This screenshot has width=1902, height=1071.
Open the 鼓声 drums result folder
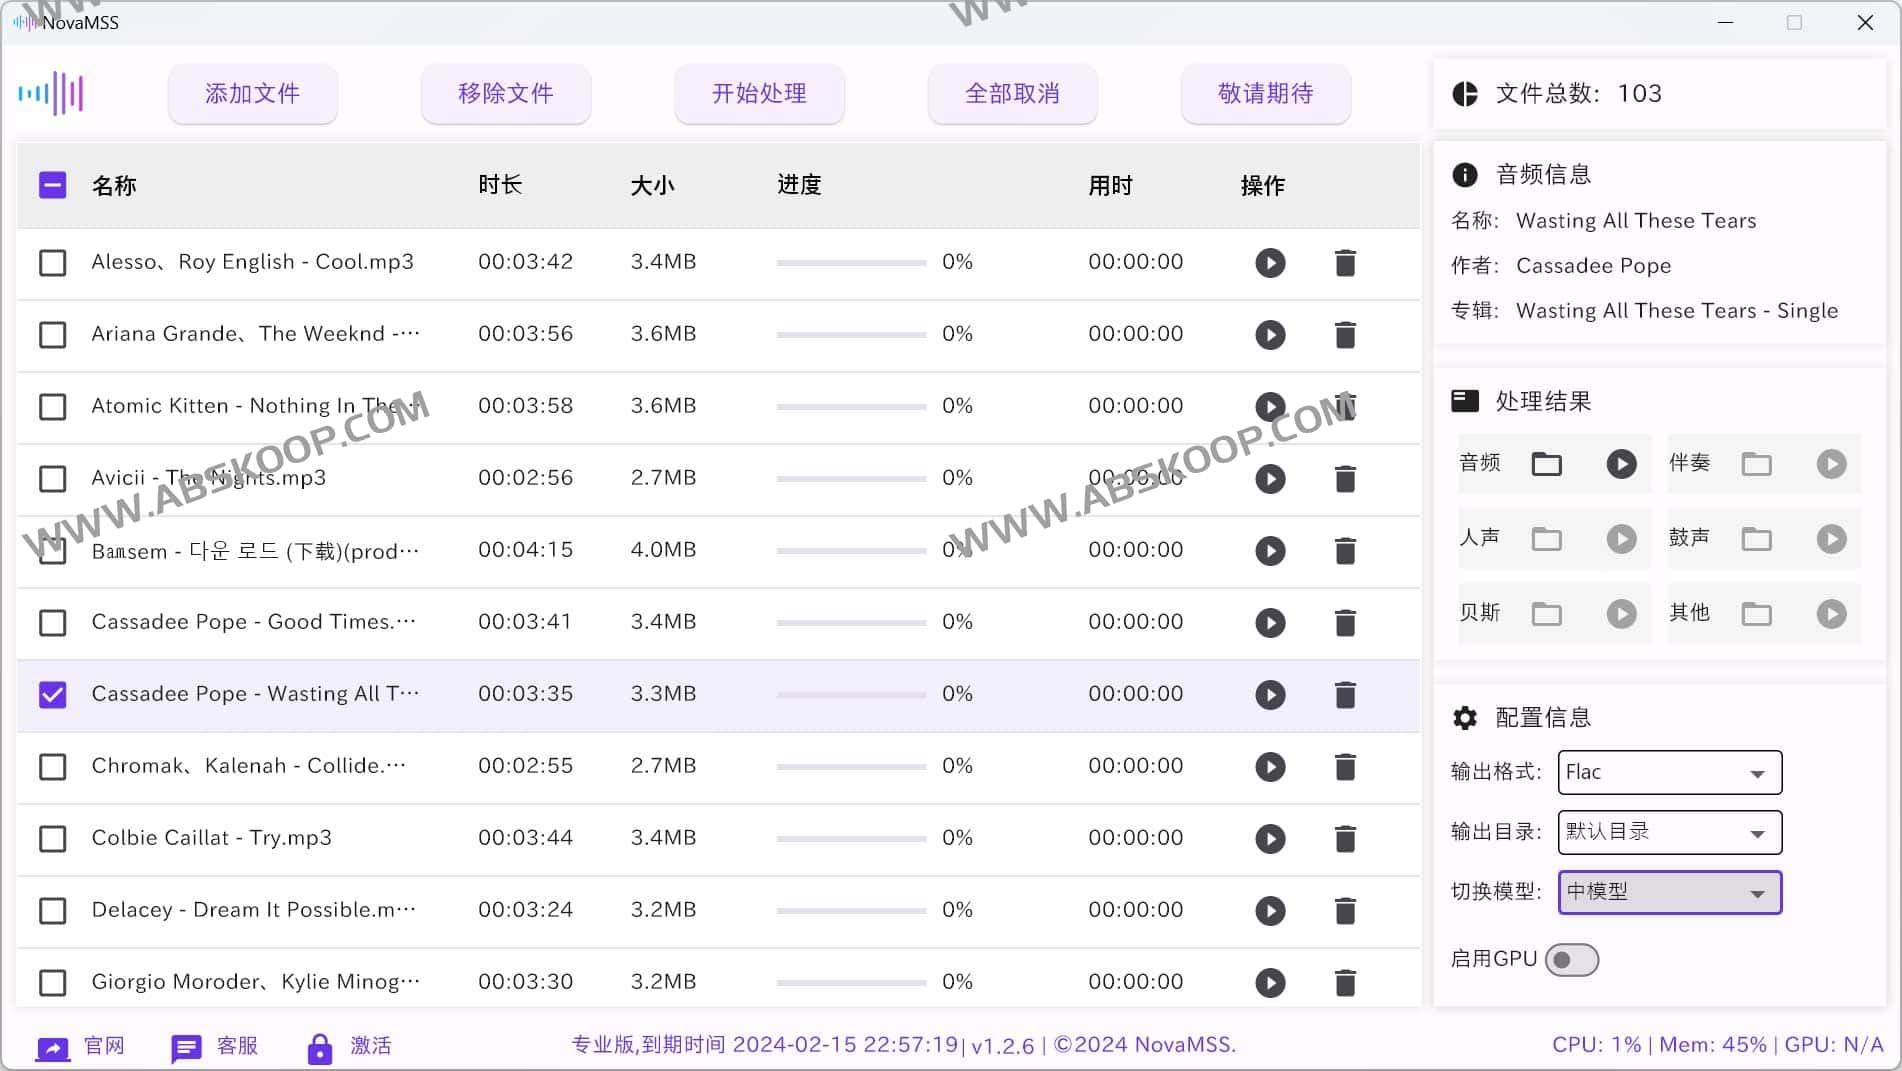coord(1757,538)
